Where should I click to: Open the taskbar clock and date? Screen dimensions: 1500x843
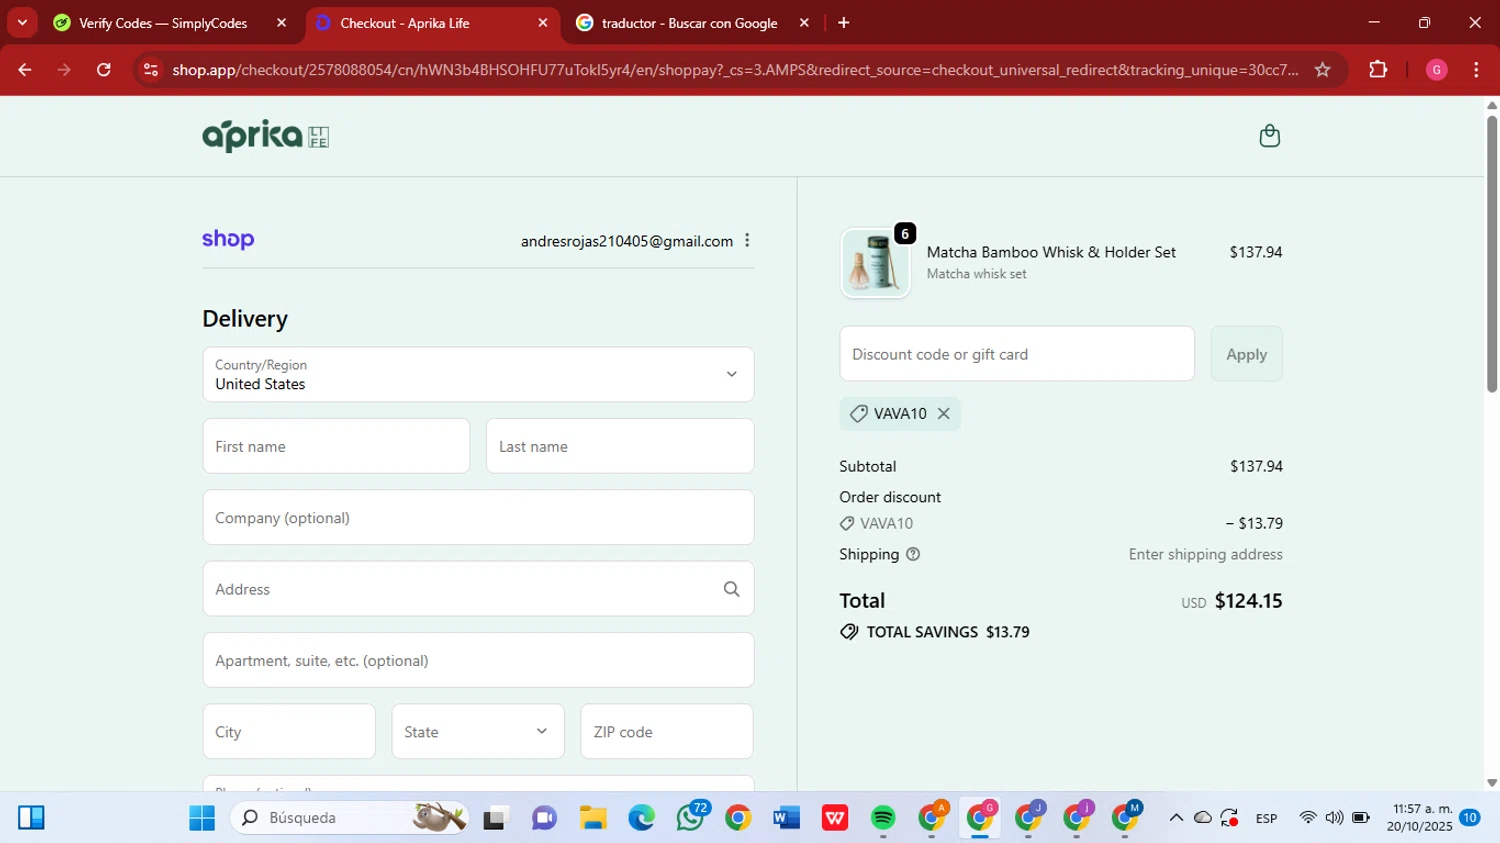tap(1419, 818)
